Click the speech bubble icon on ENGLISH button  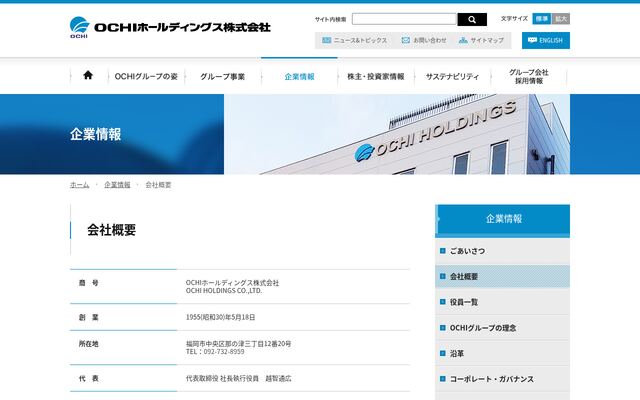(x=532, y=40)
